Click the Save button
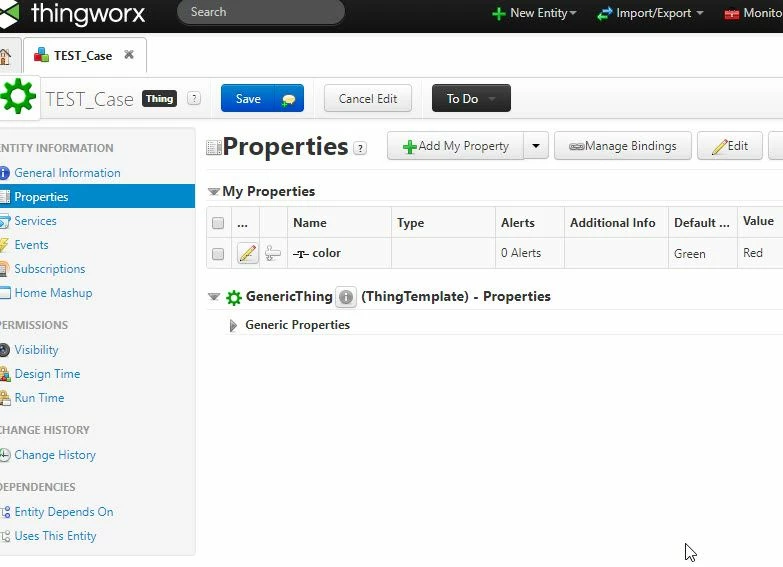The width and height of the screenshot is (783, 567). coord(248,98)
